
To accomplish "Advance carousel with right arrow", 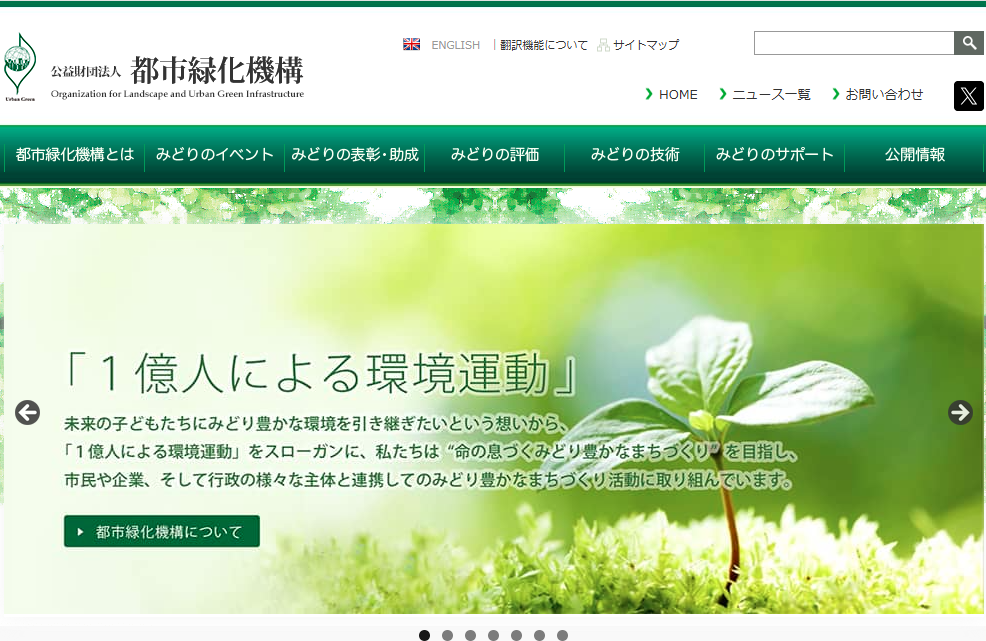I will click(960, 412).
